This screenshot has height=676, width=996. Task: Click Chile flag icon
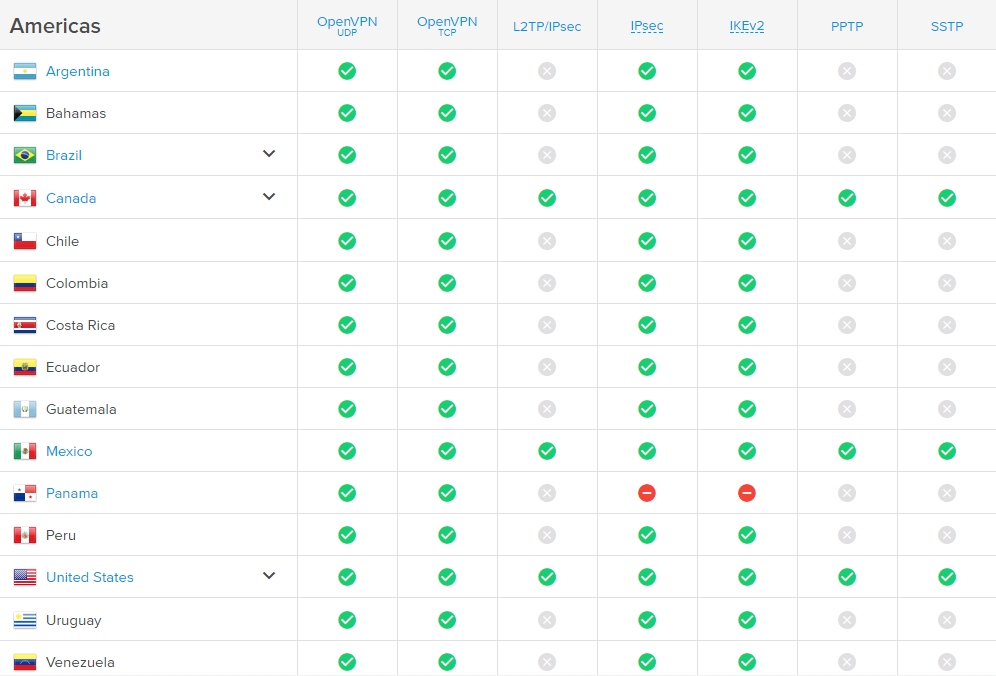pos(25,241)
